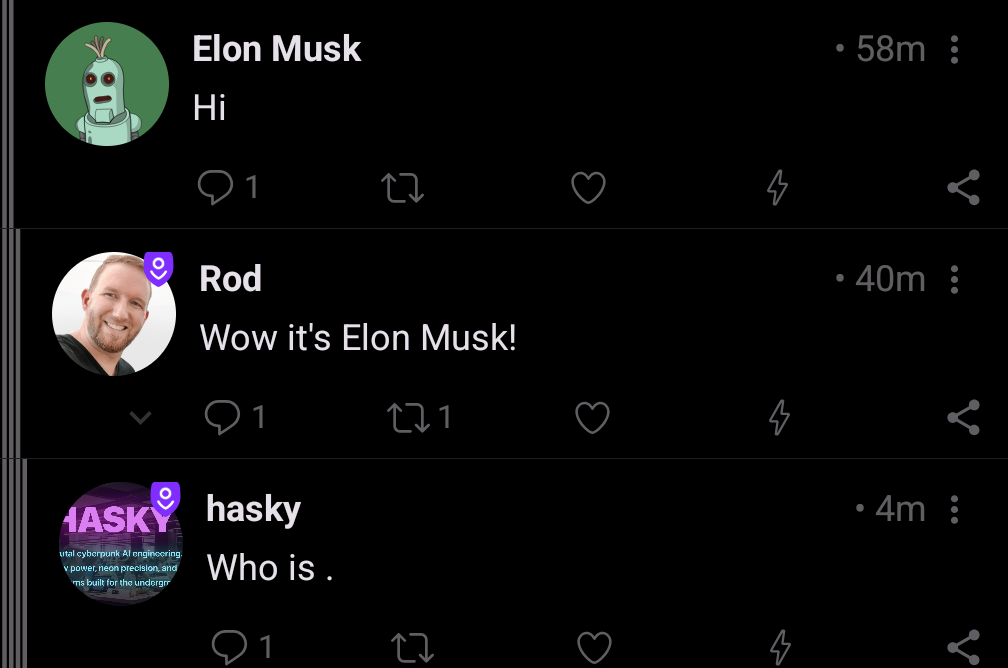Repost Elon Musk's "Hi" post
1008x668 pixels.
pos(404,188)
